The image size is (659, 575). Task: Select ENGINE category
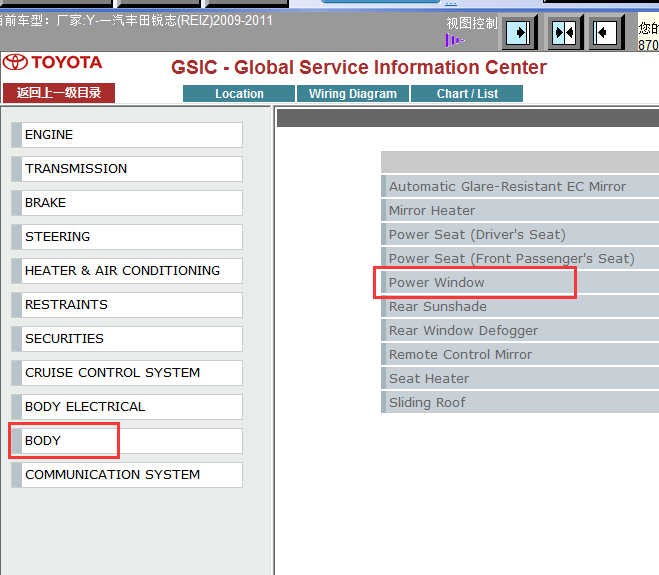(127, 135)
